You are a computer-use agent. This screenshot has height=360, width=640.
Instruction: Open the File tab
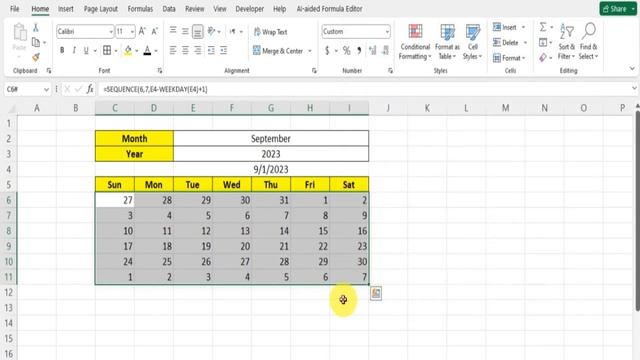click(15, 9)
